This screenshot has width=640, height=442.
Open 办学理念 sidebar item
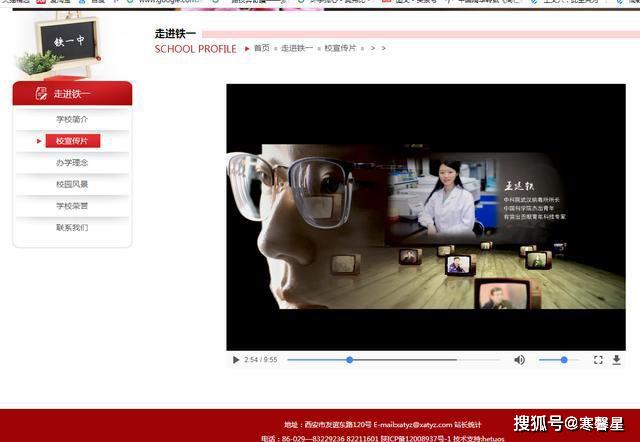pos(72,163)
